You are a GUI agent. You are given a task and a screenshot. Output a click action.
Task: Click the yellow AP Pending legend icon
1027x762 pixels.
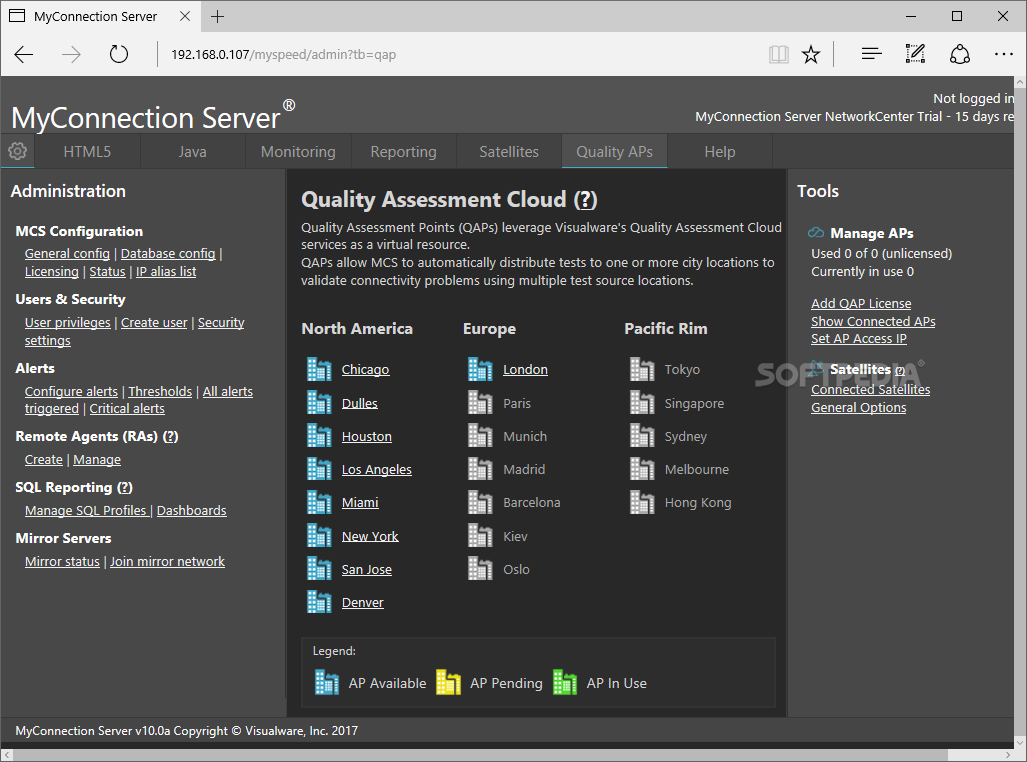tap(449, 682)
